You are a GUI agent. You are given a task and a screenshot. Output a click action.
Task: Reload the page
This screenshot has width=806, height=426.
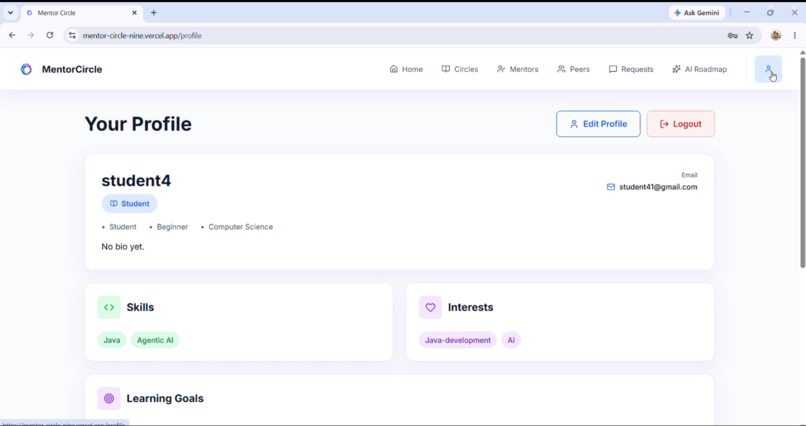[x=49, y=35]
